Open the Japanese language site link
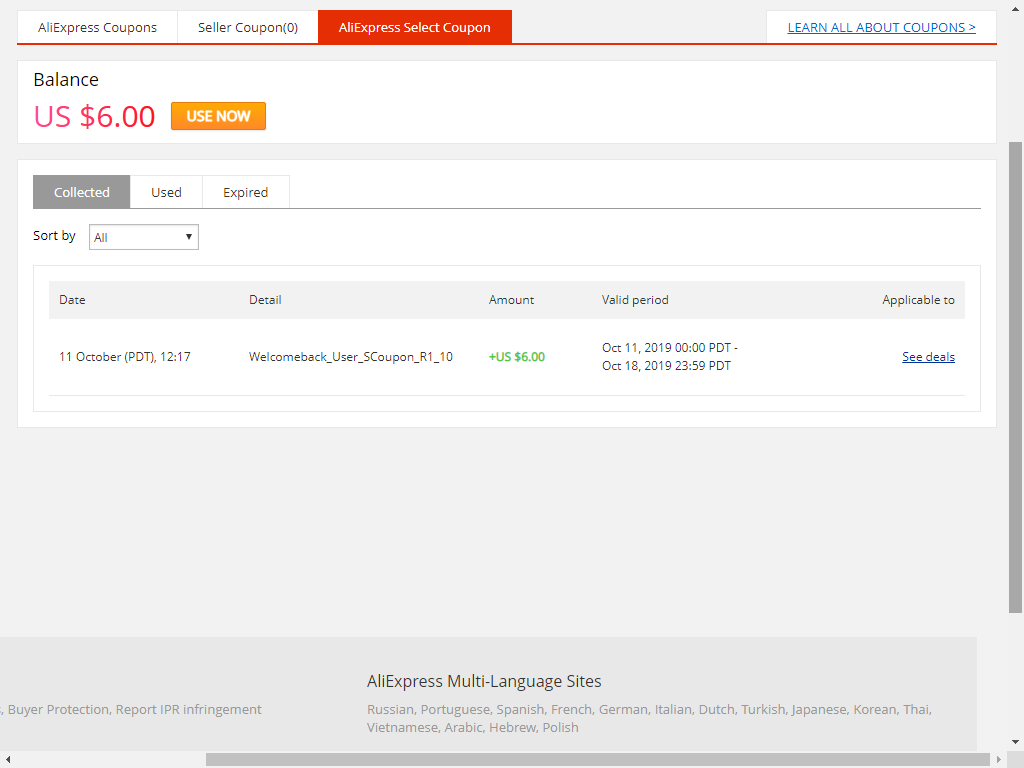The width and height of the screenshot is (1024, 768). (x=818, y=709)
